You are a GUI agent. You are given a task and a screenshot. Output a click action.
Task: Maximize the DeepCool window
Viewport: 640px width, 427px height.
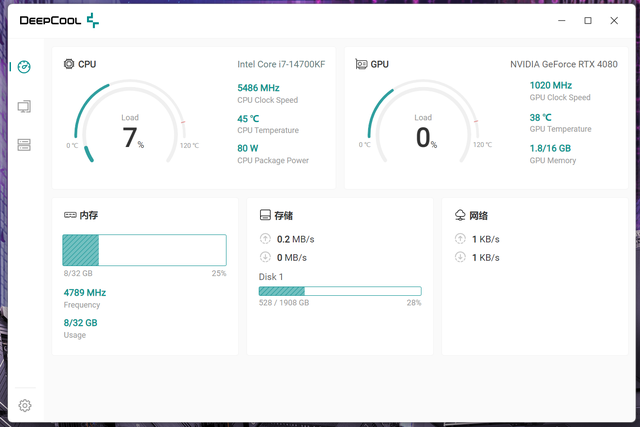pos(588,20)
